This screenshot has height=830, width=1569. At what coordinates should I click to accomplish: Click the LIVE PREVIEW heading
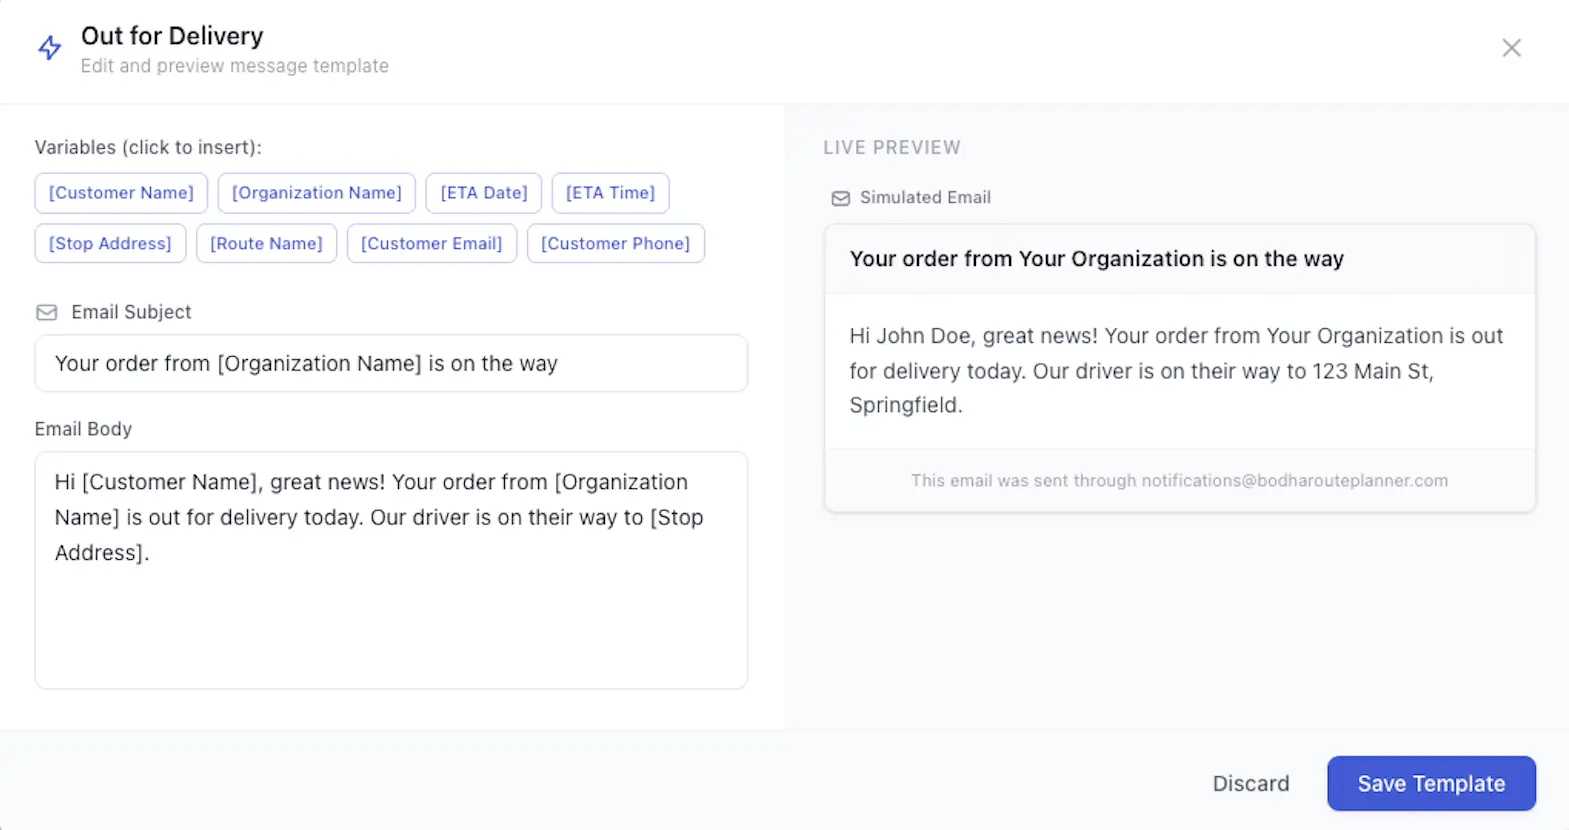(x=892, y=148)
